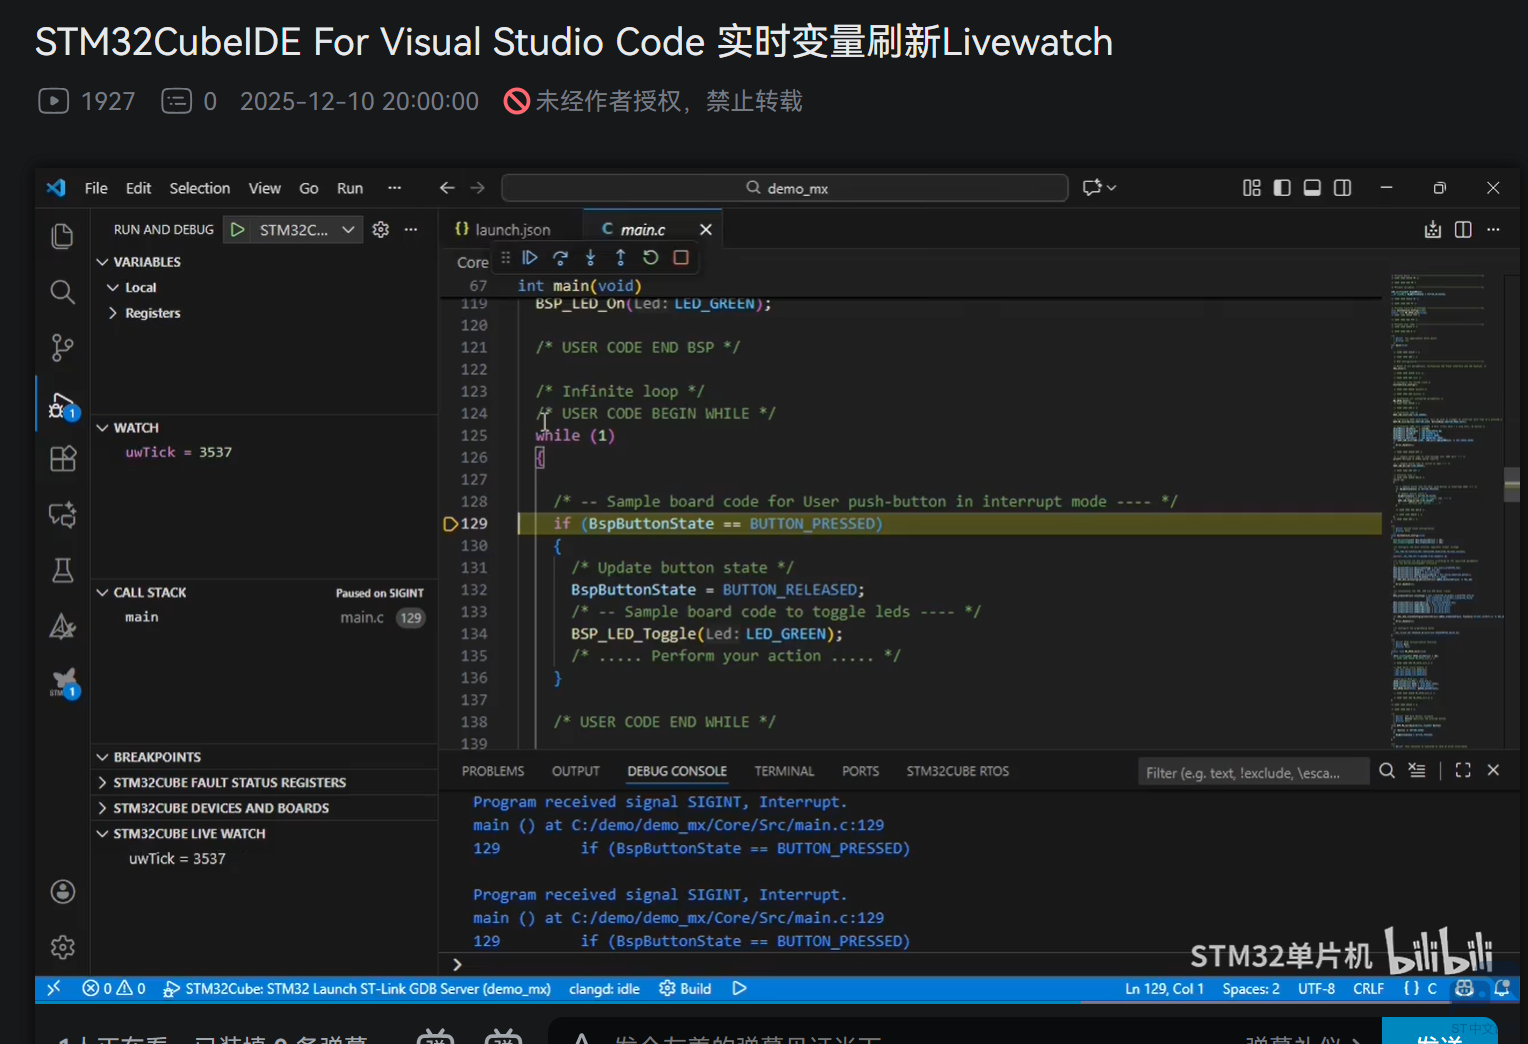Open launch.json via gear icon

click(x=381, y=230)
